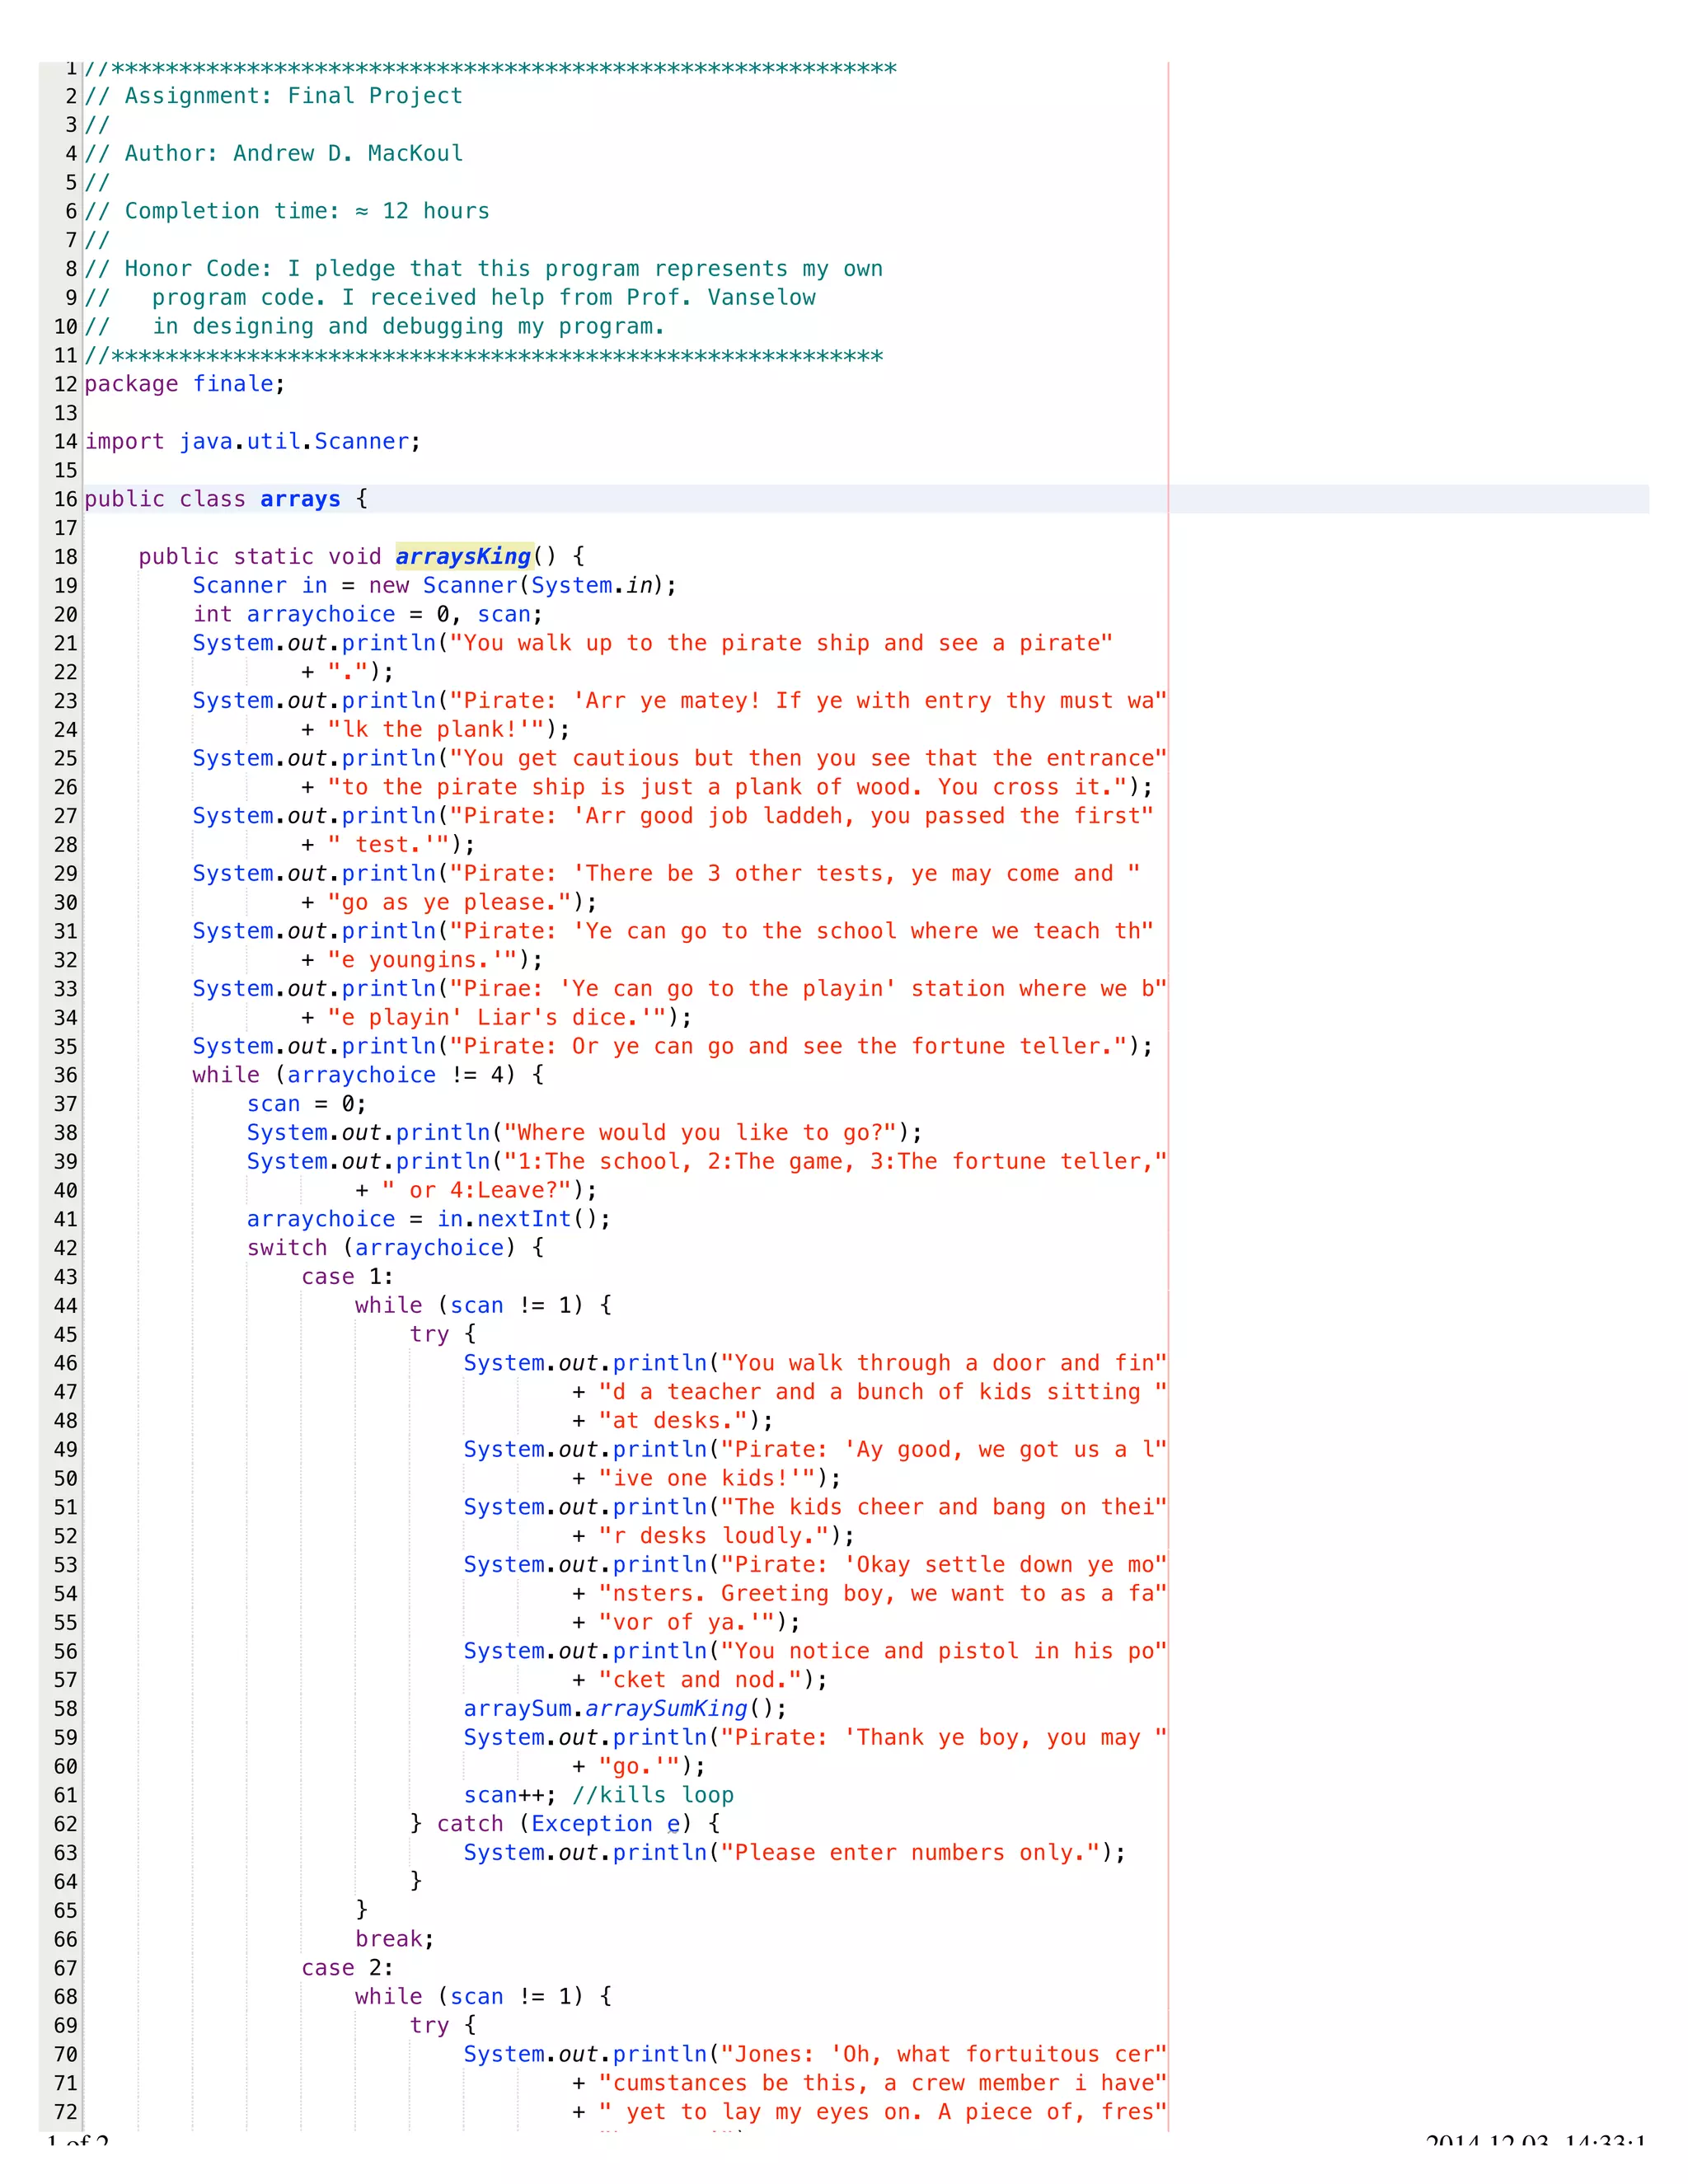The height and width of the screenshot is (2184, 1688).
Task: Click the 'try {' on line 69
Action: pos(443,2026)
